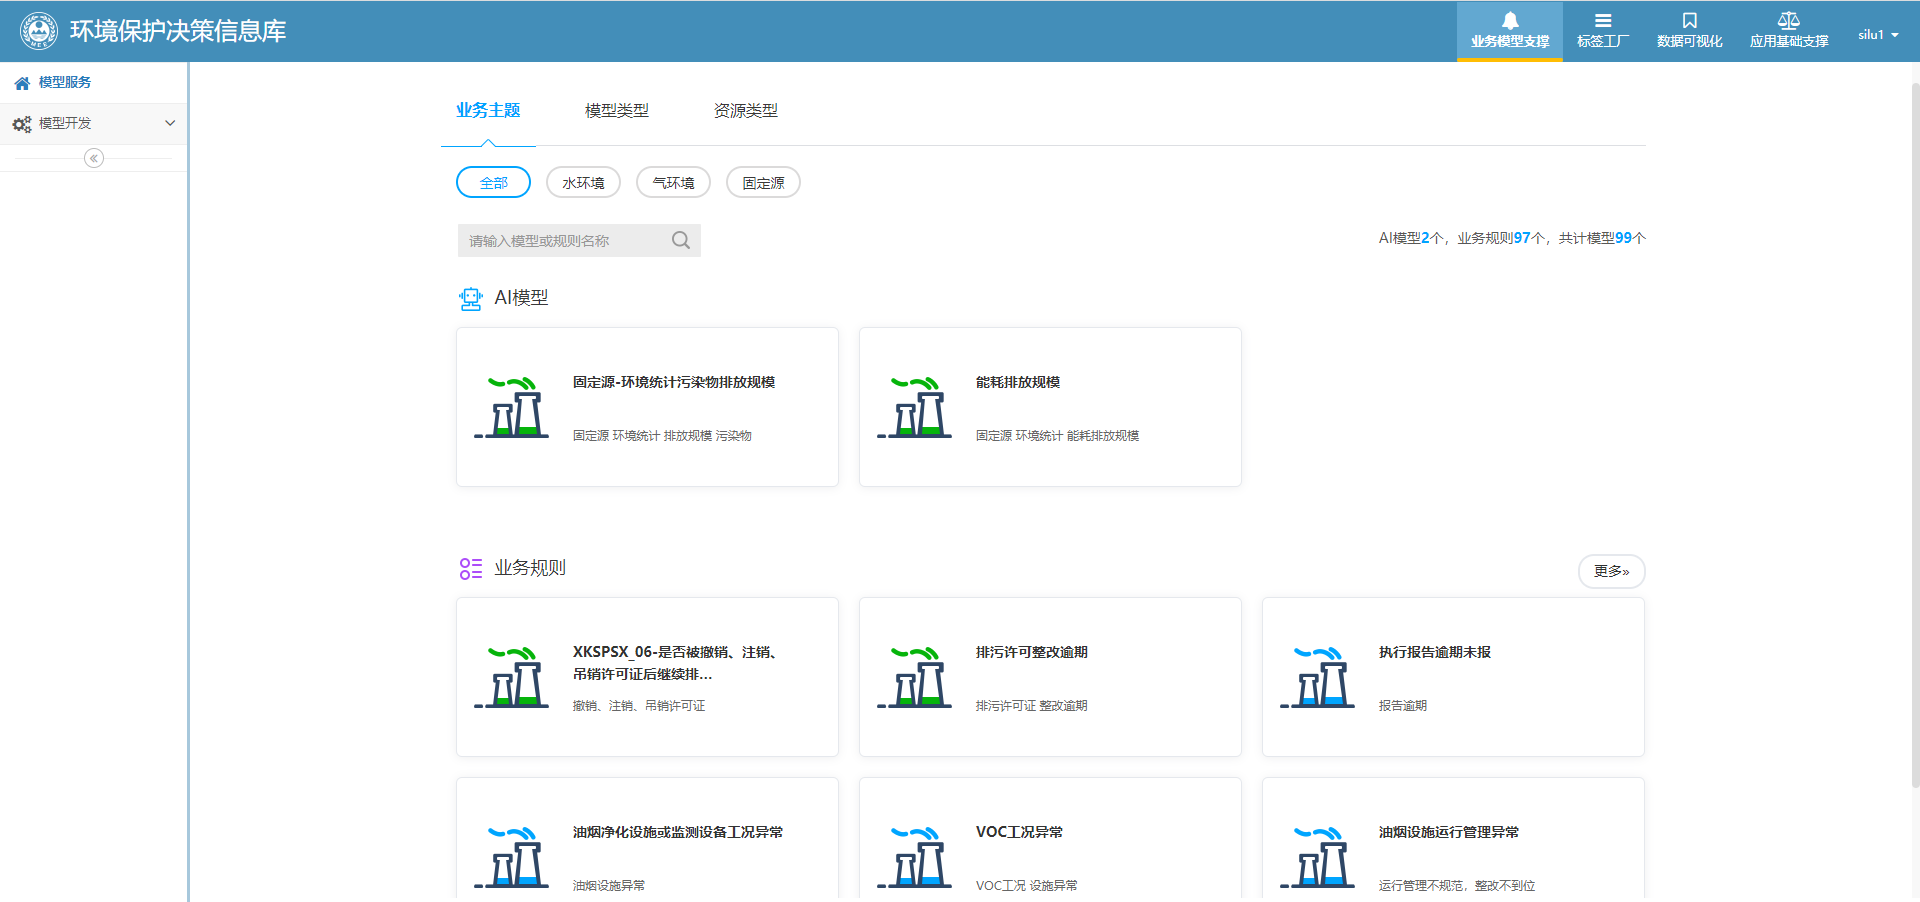Click factory icon on 能耗排放规模 card

[x=915, y=408]
